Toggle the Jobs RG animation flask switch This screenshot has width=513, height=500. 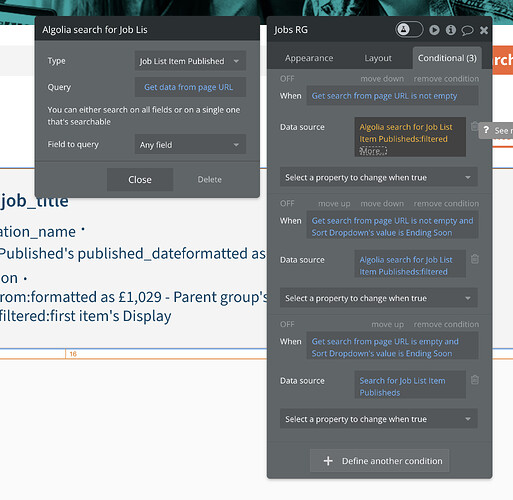tap(409, 30)
